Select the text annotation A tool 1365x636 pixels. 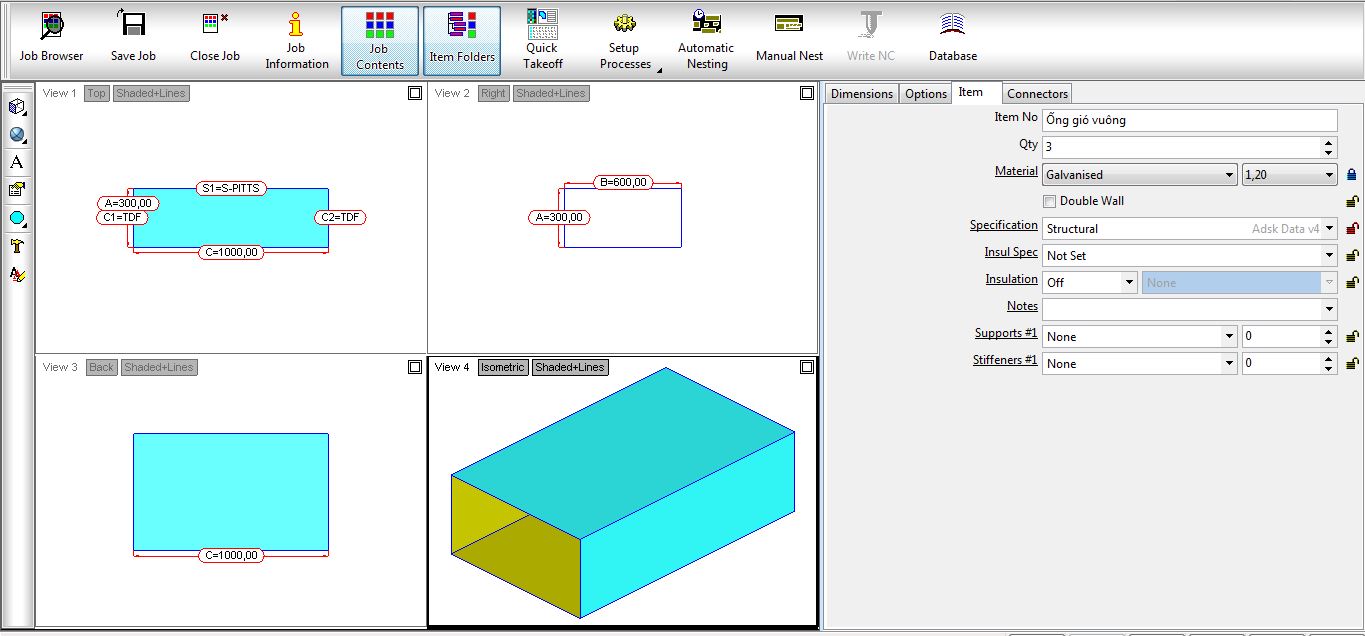pos(16,162)
